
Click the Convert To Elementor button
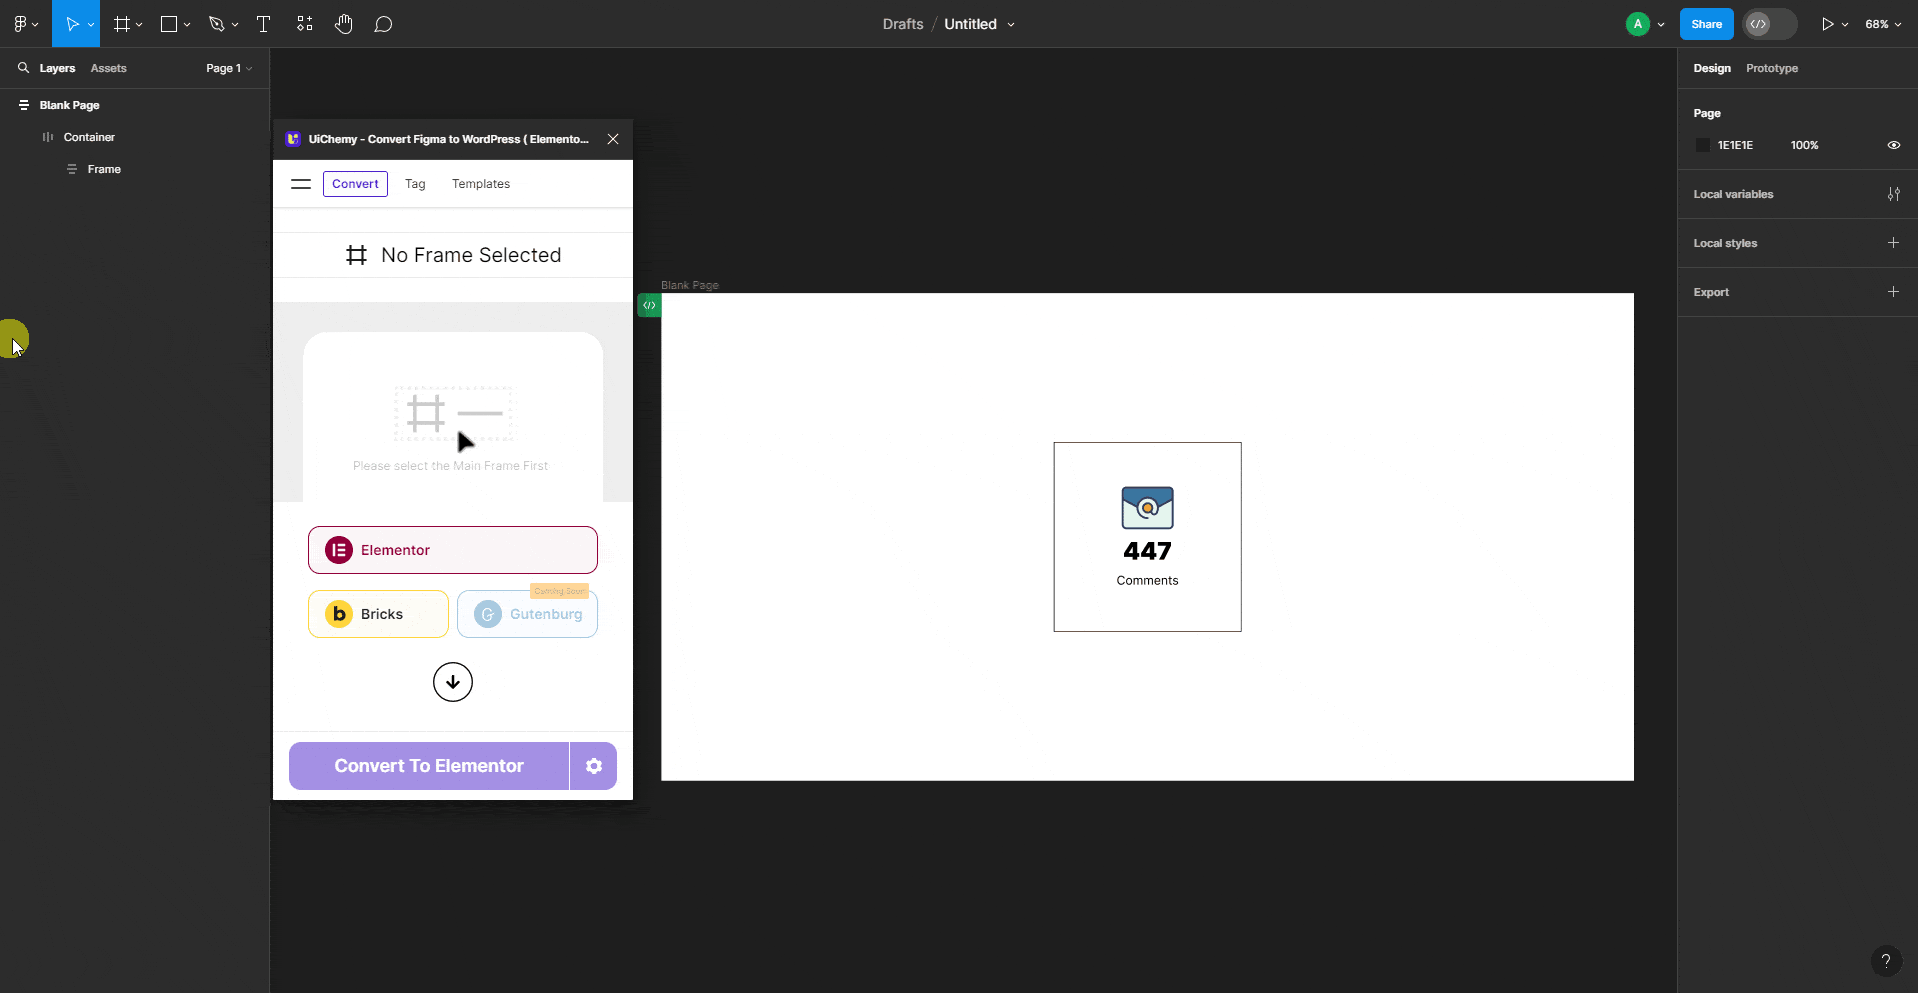[428, 766]
